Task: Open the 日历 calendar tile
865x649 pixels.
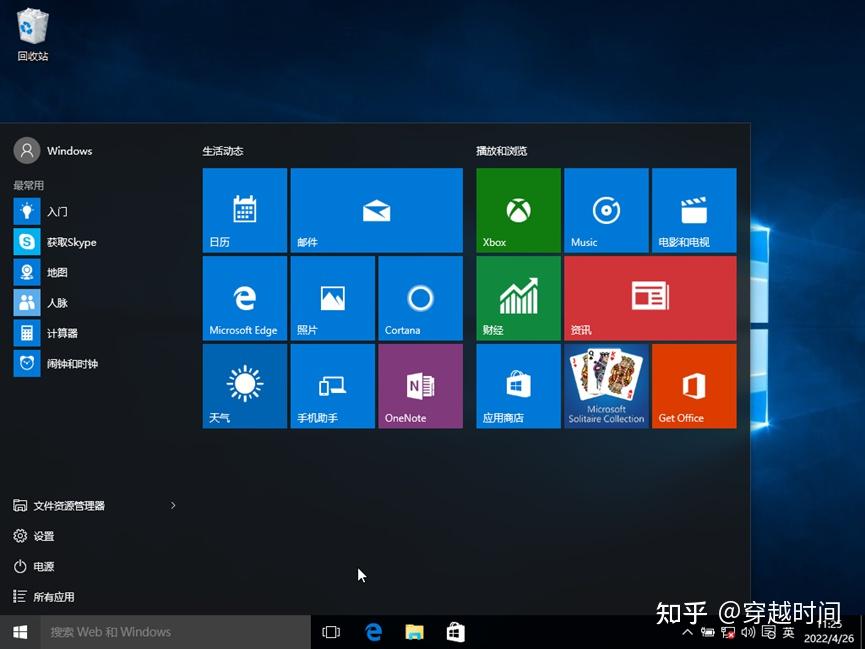Action: [x=244, y=210]
